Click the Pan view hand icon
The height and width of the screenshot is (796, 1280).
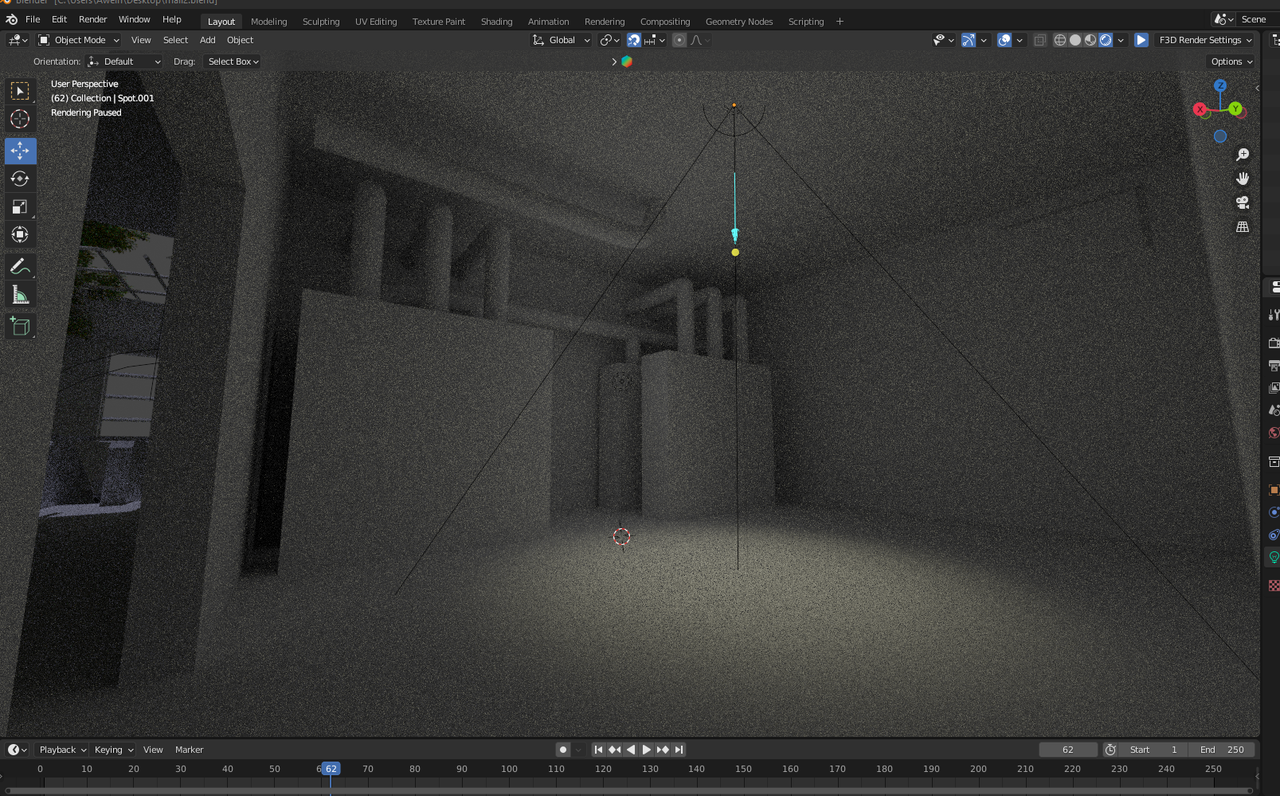[1242, 179]
